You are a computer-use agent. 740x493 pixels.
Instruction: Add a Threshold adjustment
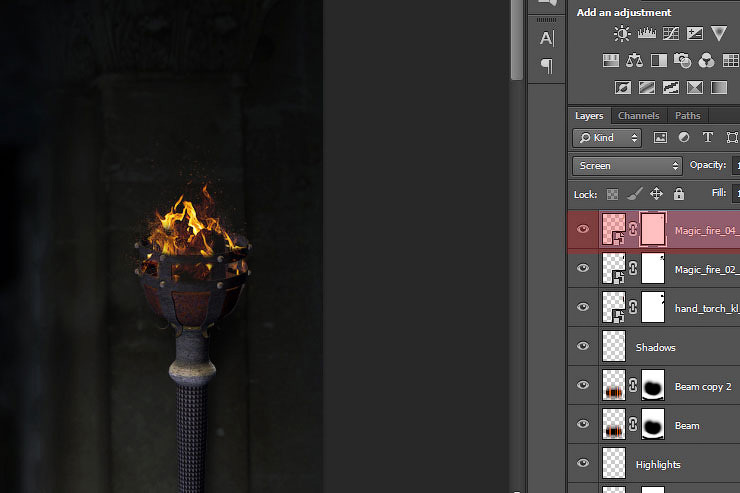point(671,88)
